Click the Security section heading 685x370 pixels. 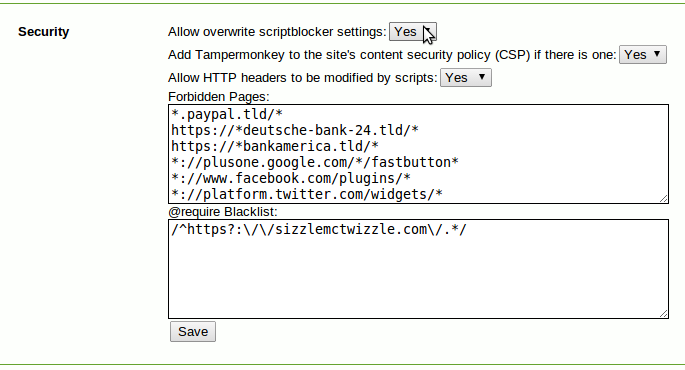(44, 32)
